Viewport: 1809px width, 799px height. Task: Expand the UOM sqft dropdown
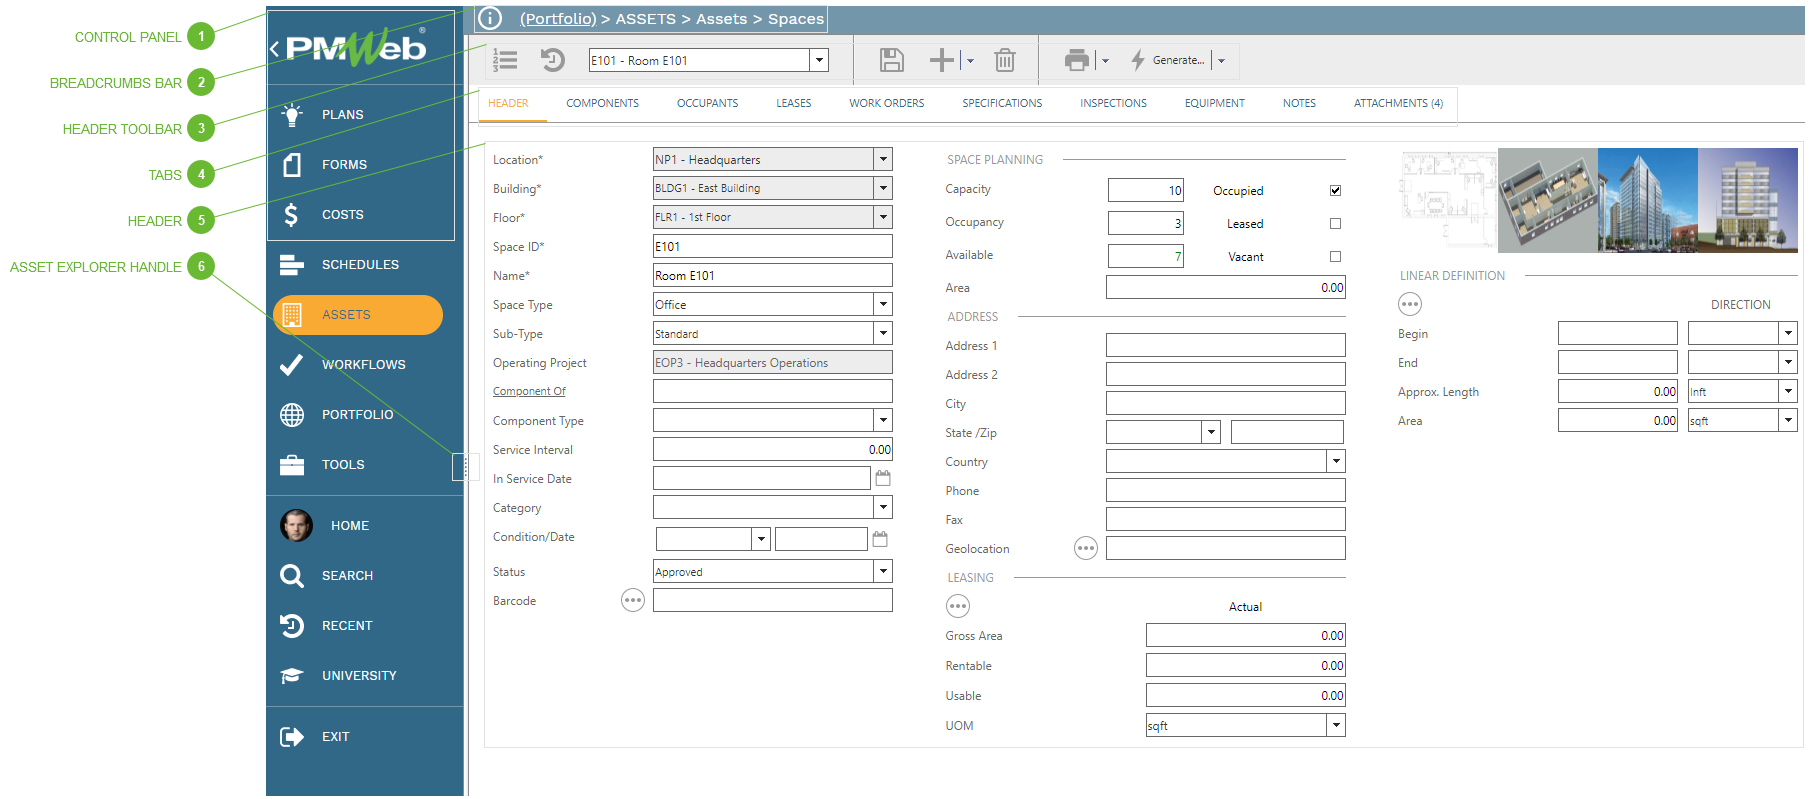pyautogui.click(x=1335, y=726)
